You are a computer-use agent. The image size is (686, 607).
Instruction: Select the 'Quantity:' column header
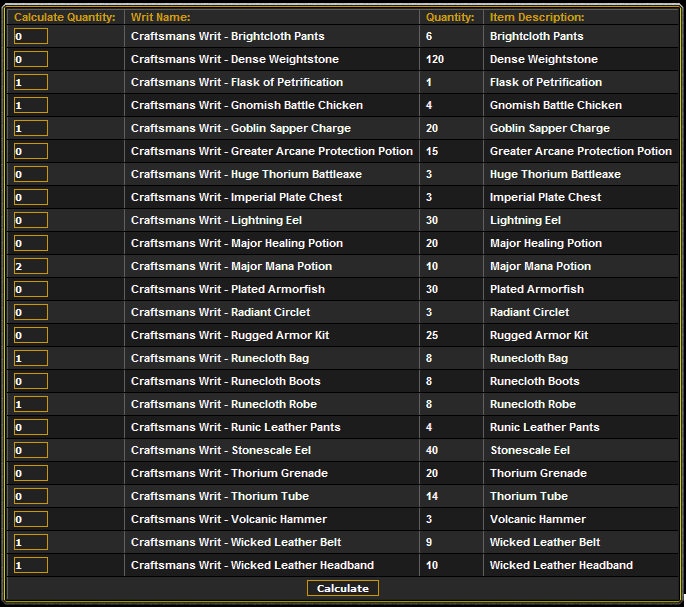450,17
